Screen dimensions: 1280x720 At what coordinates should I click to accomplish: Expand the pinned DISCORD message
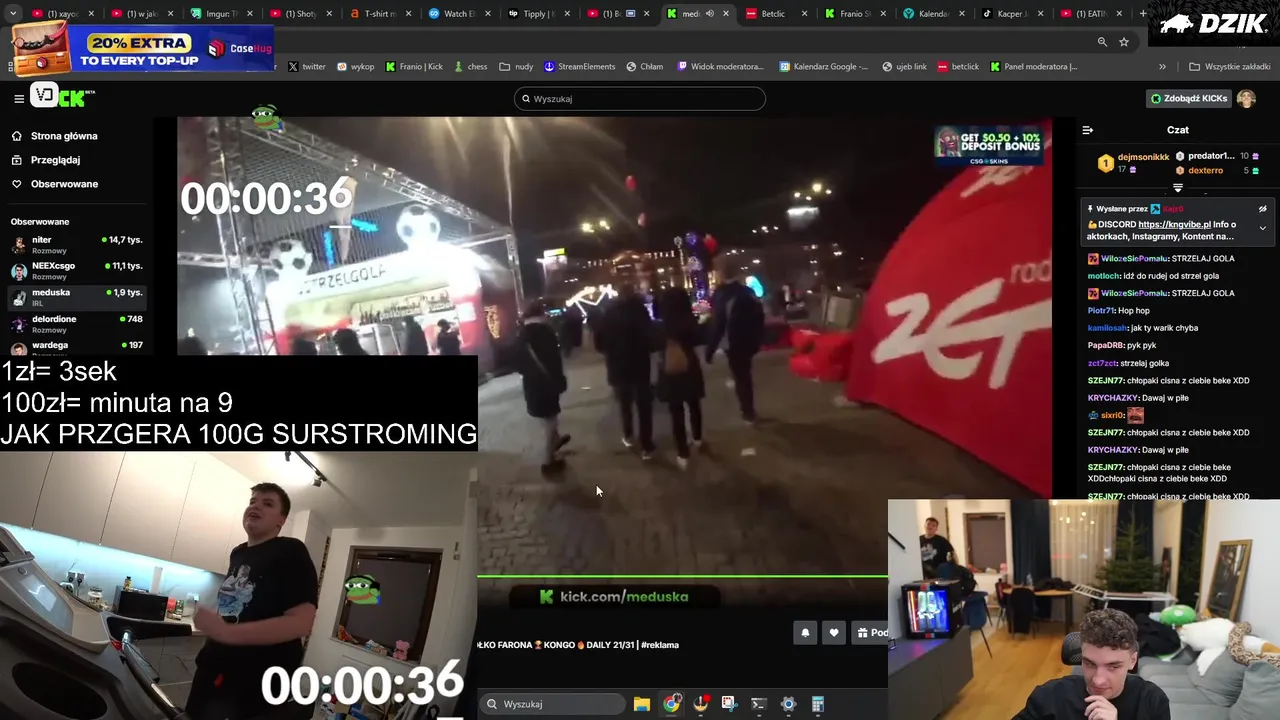1262,228
